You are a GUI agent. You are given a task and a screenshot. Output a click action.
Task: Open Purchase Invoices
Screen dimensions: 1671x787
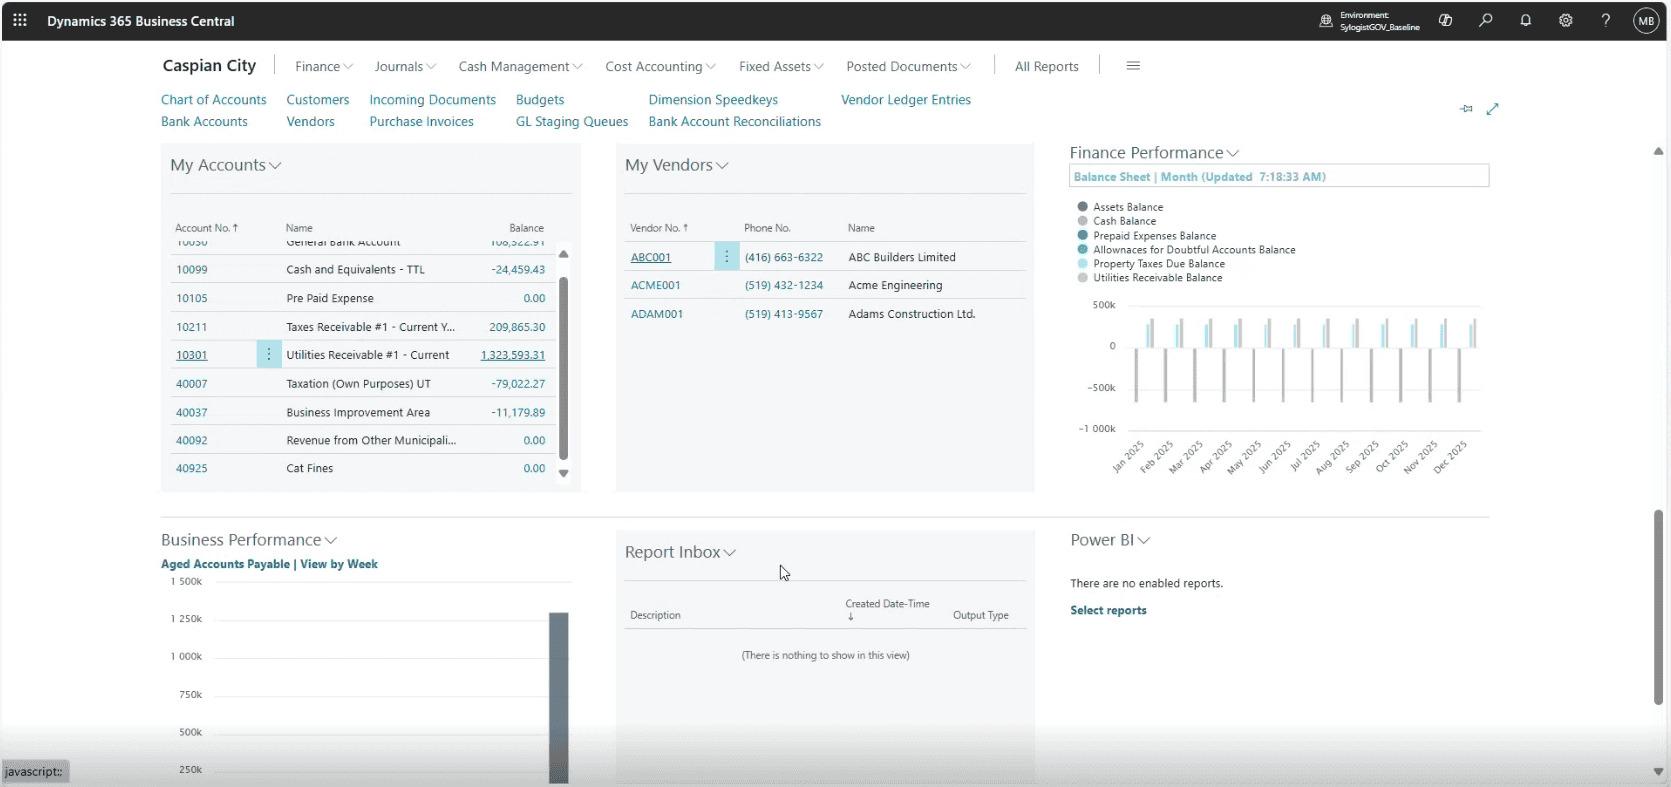pyautogui.click(x=421, y=122)
